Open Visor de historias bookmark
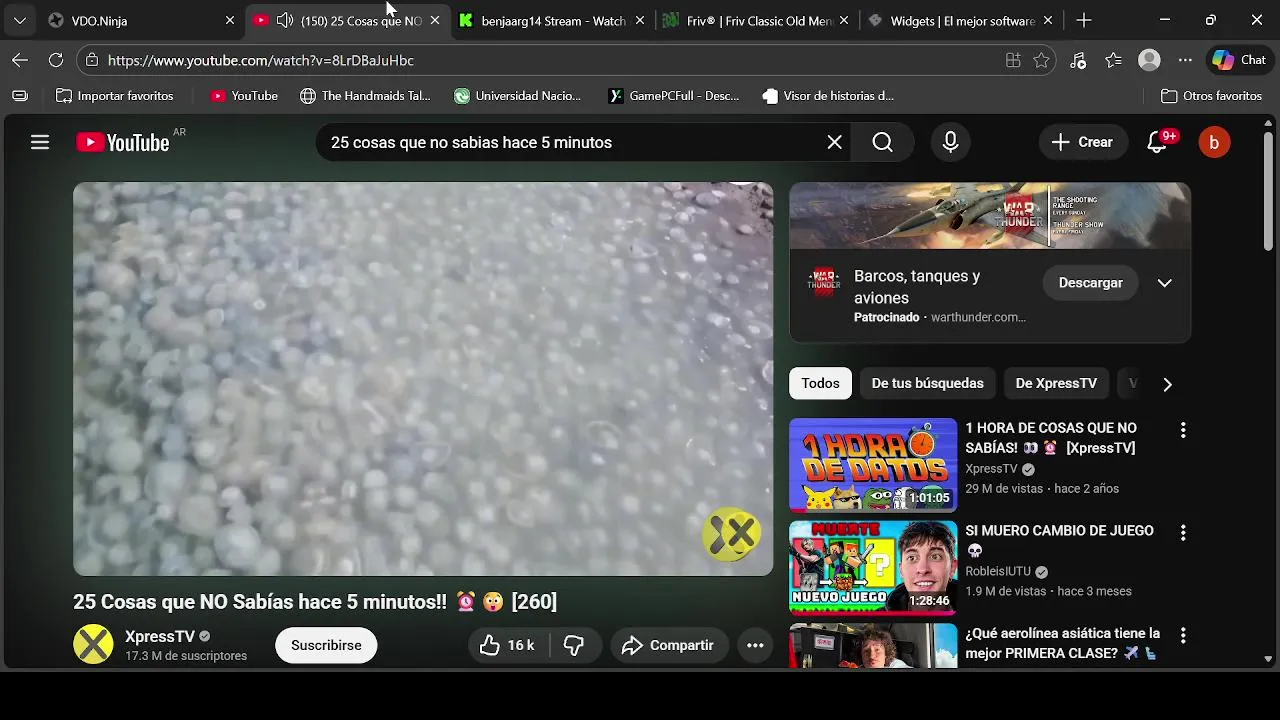The height and width of the screenshot is (720, 1280). [x=828, y=96]
